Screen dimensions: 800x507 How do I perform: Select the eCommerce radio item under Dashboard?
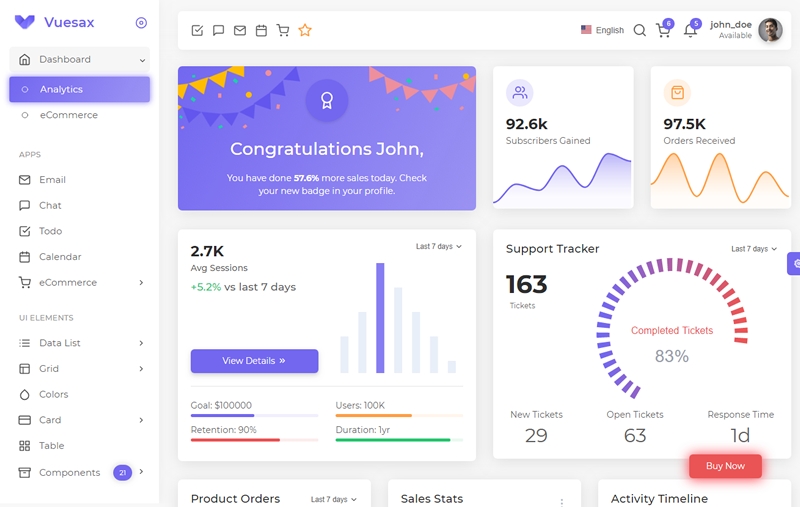click(x=80, y=115)
